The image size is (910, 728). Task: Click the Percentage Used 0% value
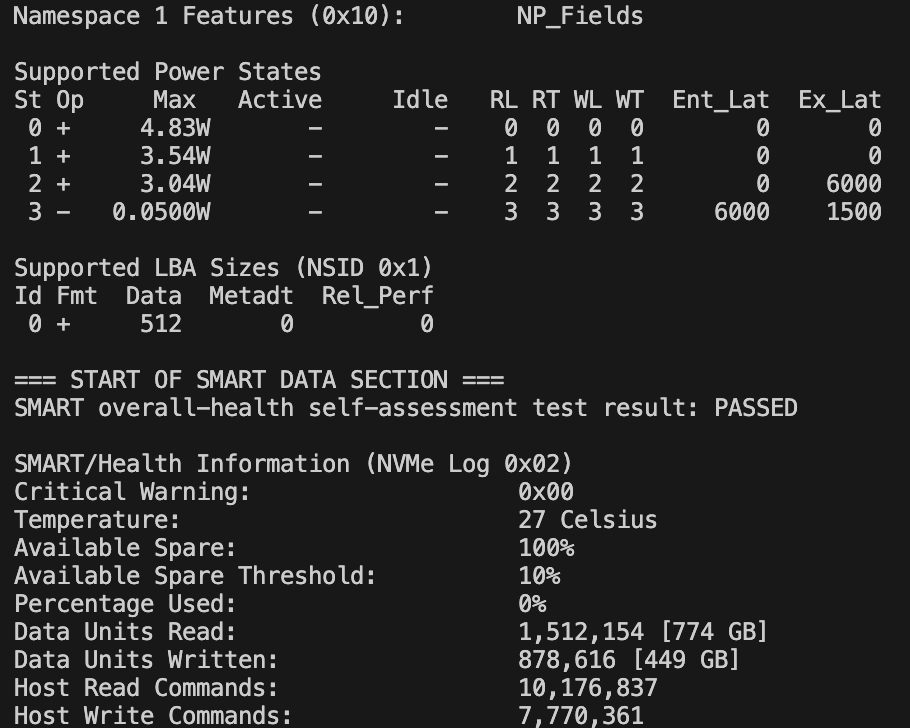coord(531,604)
